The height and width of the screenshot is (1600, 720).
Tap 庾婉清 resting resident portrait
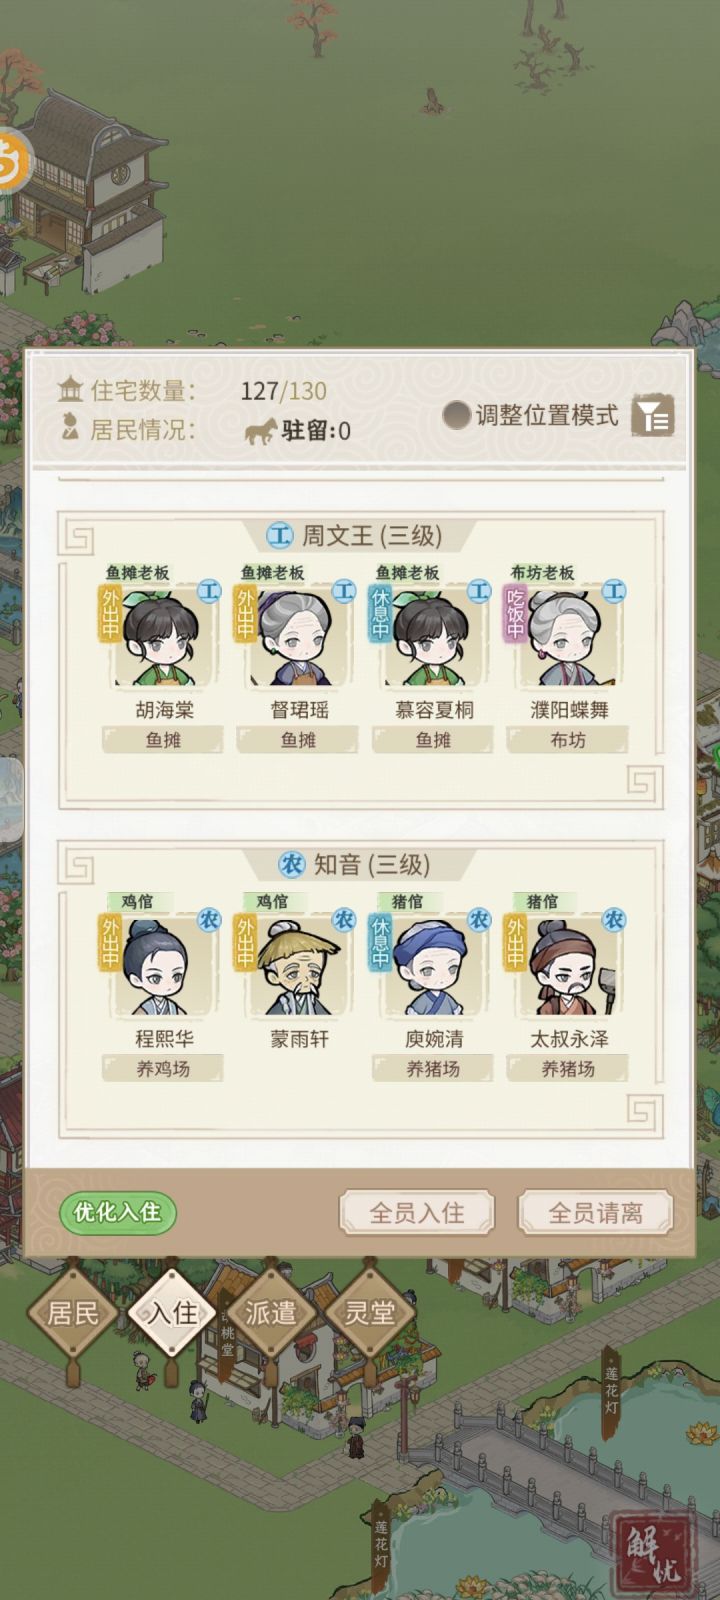pos(434,963)
